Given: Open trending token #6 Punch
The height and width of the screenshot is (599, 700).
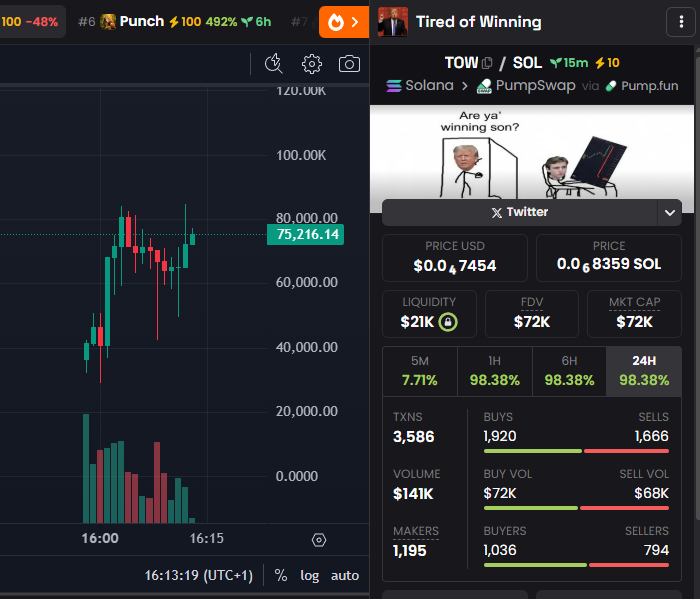Looking at the screenshot, I should (x=175, y=21).
